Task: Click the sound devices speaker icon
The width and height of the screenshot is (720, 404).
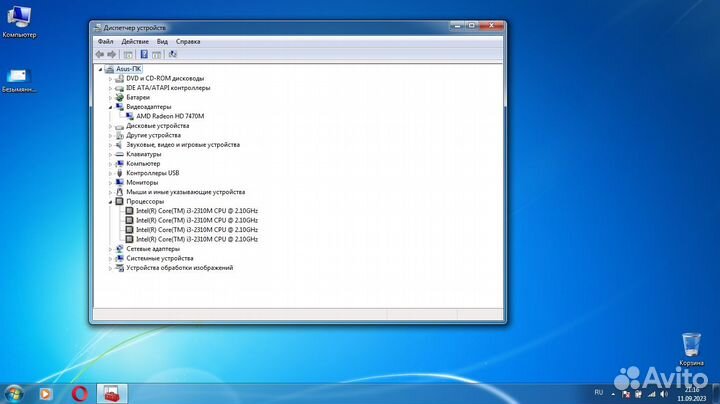Action: coord(119,145)
